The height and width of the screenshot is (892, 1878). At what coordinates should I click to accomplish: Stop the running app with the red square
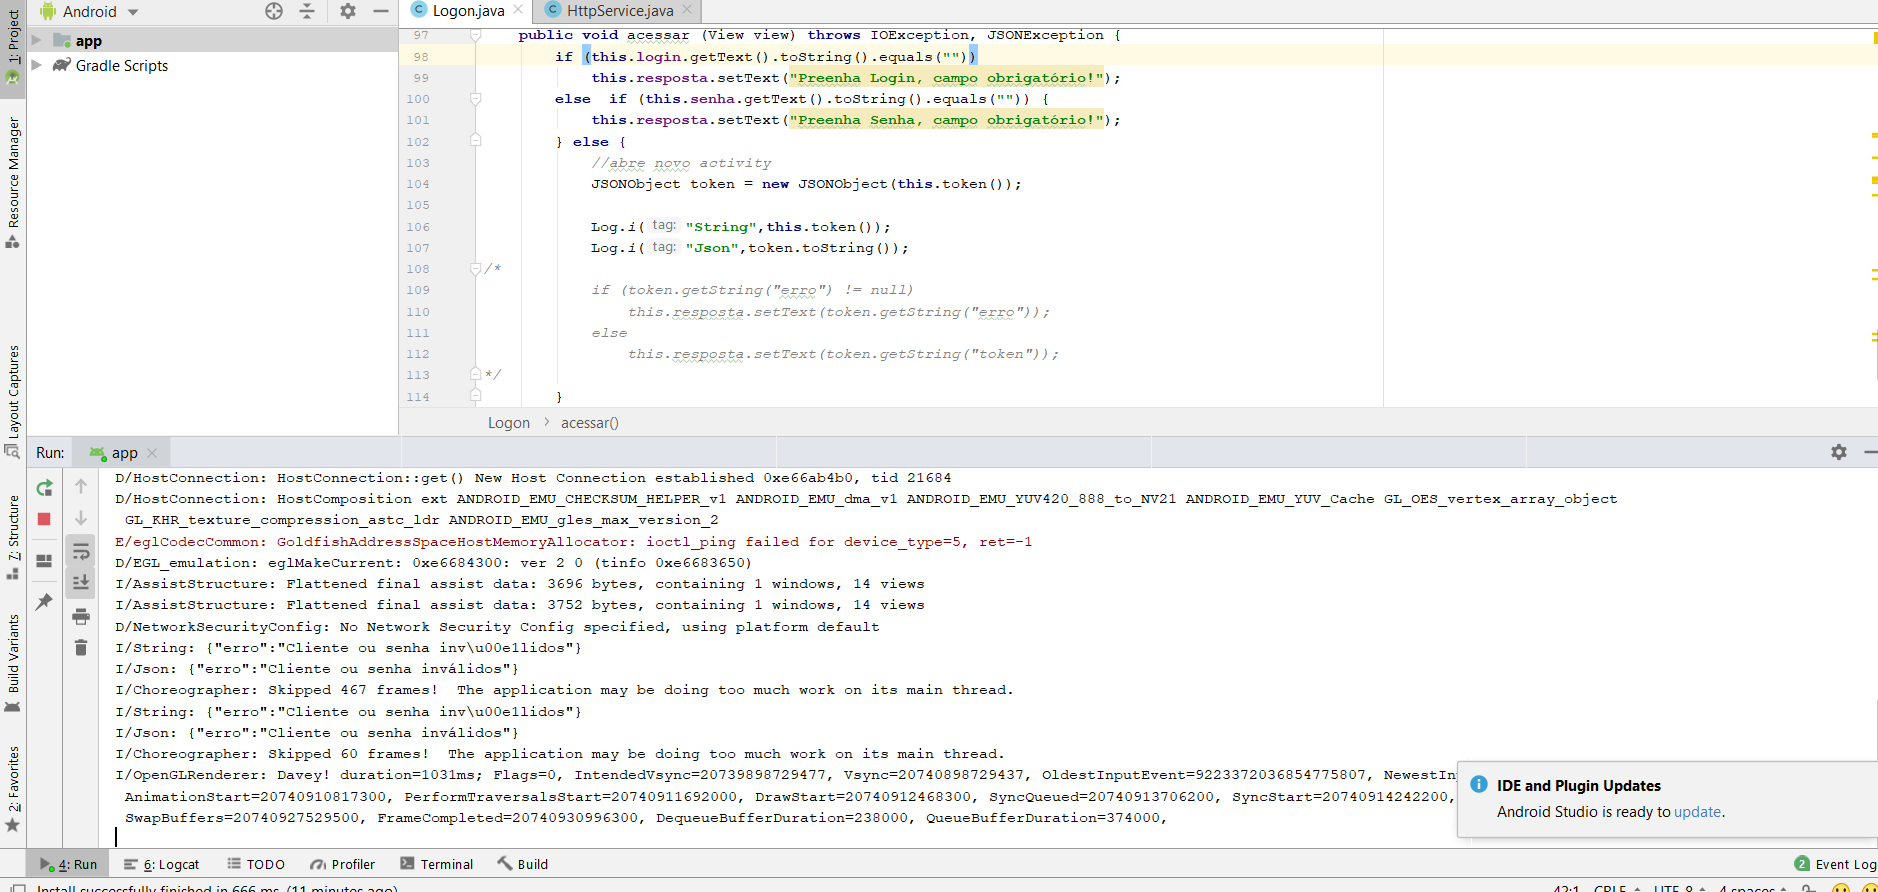(x=44, y=519)
